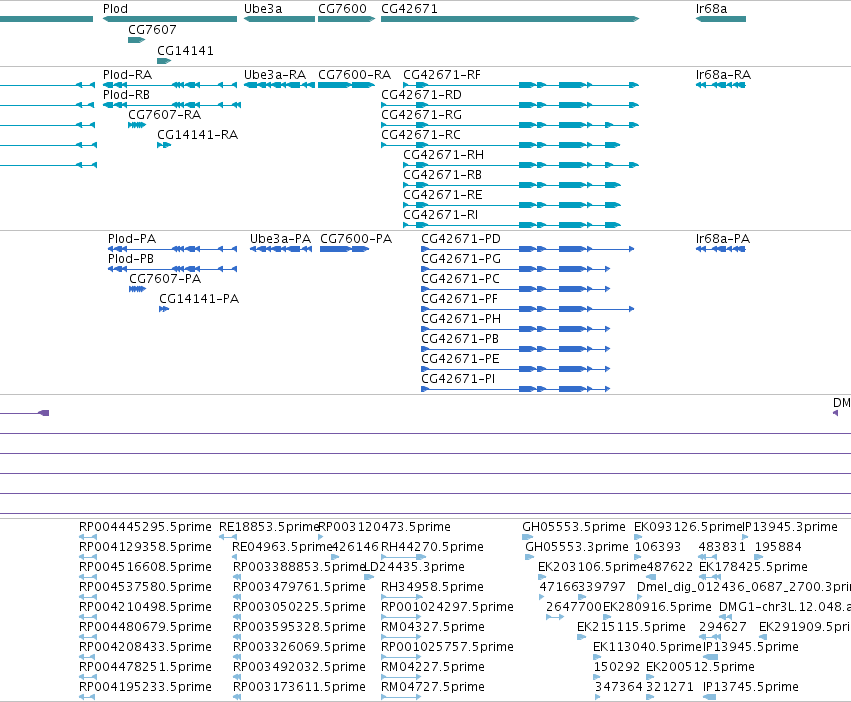Click transcript Ube3a-RA
The image size is (851, 702).
click(x=275, y=74)
